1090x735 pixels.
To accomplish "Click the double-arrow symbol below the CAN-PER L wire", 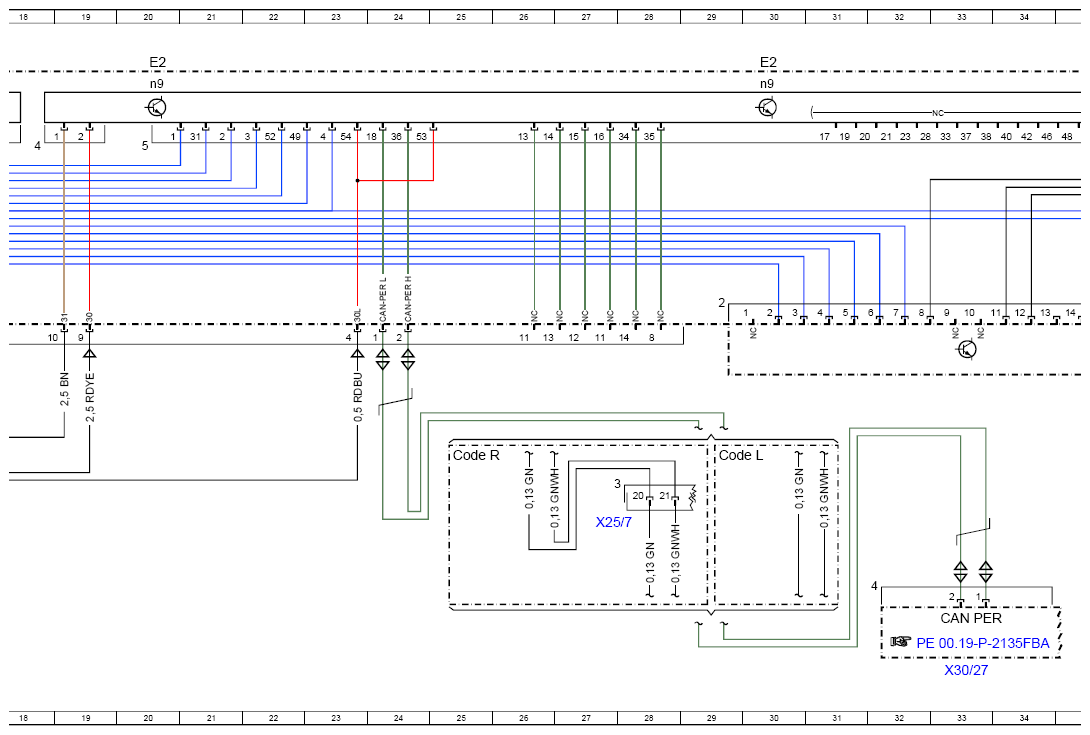I will [382, 360].
